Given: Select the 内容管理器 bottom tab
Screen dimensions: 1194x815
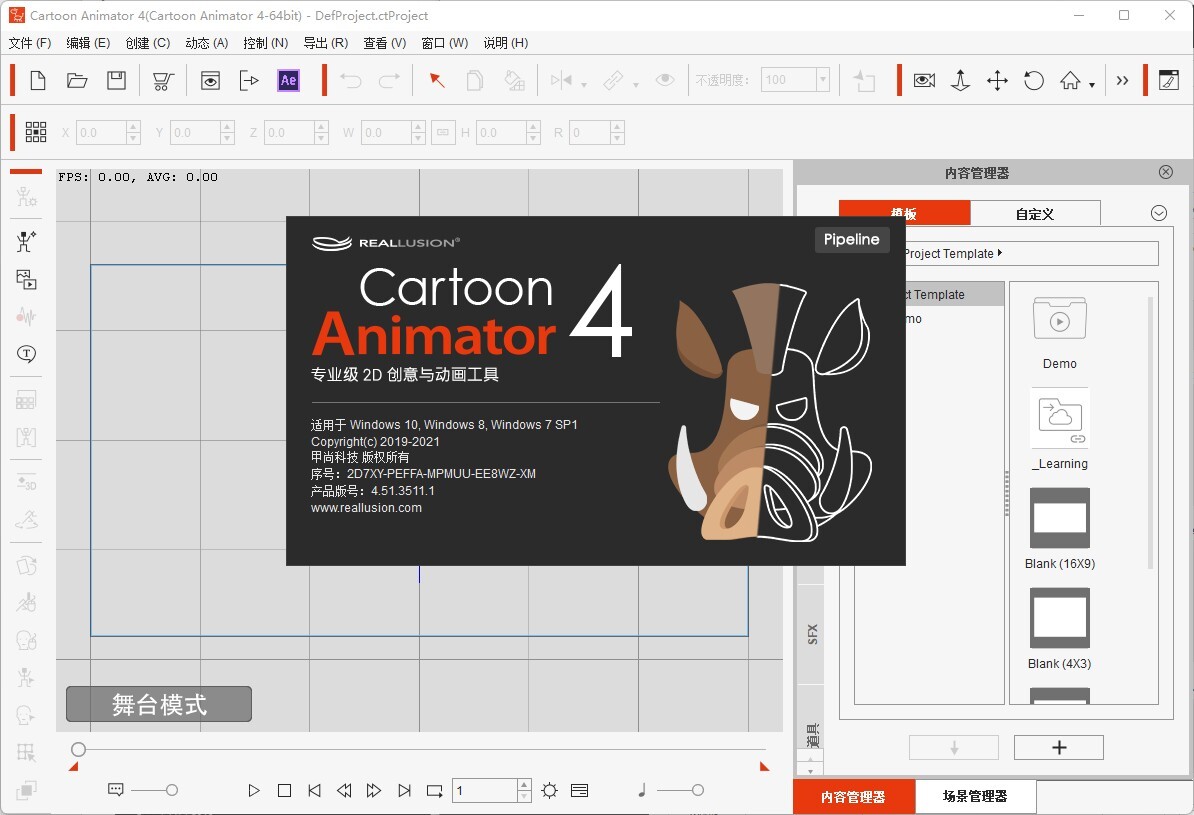Looking at the screenshot, I should tap(854, 797).
